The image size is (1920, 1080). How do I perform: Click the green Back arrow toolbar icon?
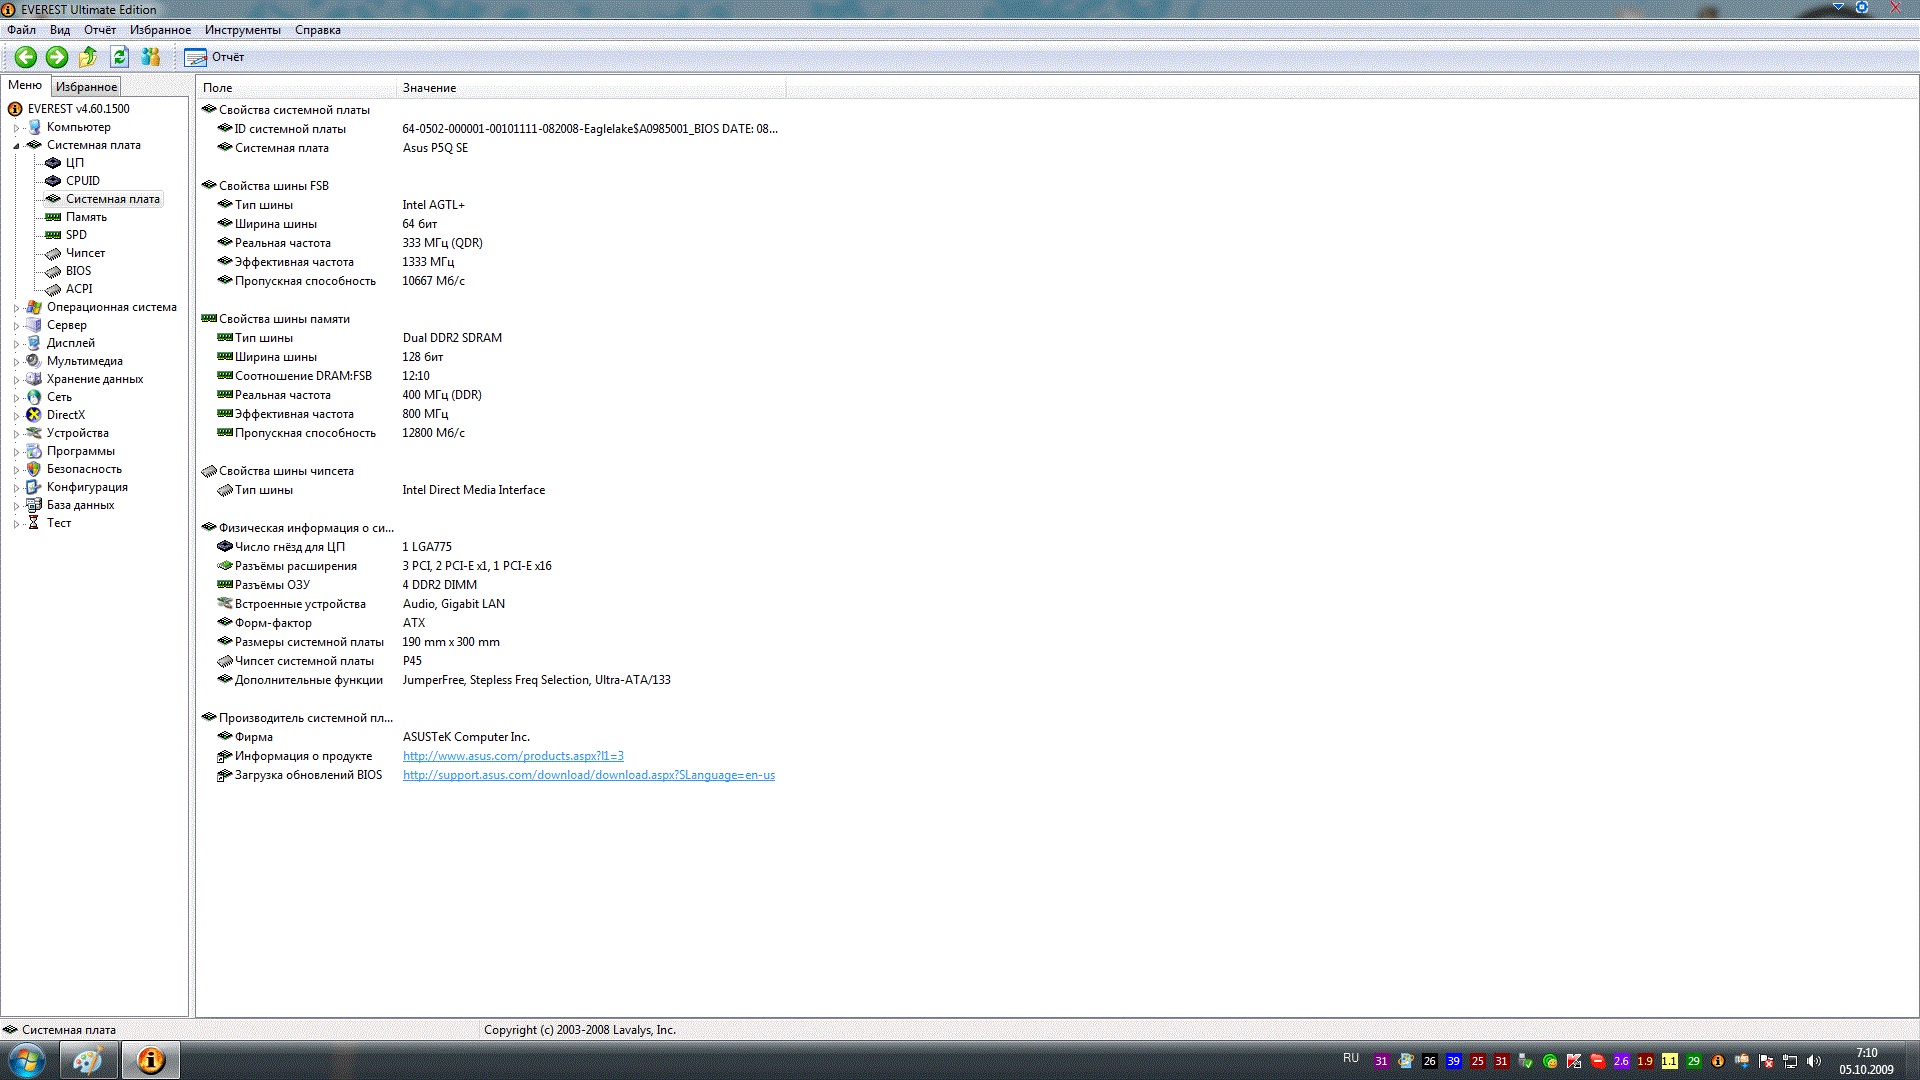26,57
